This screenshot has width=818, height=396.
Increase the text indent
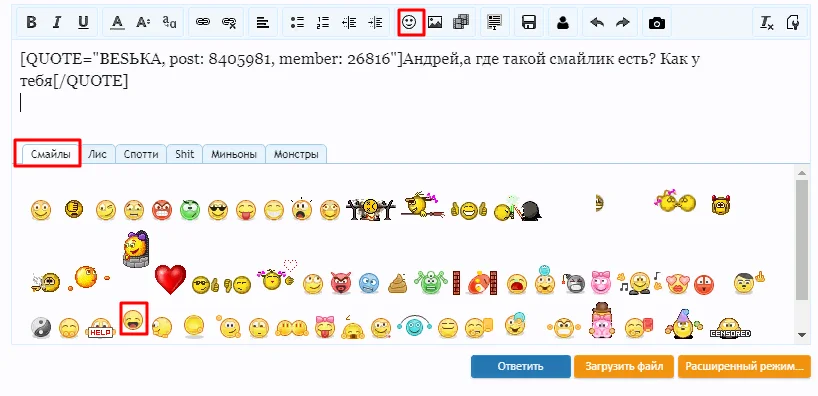coord(375,22)
